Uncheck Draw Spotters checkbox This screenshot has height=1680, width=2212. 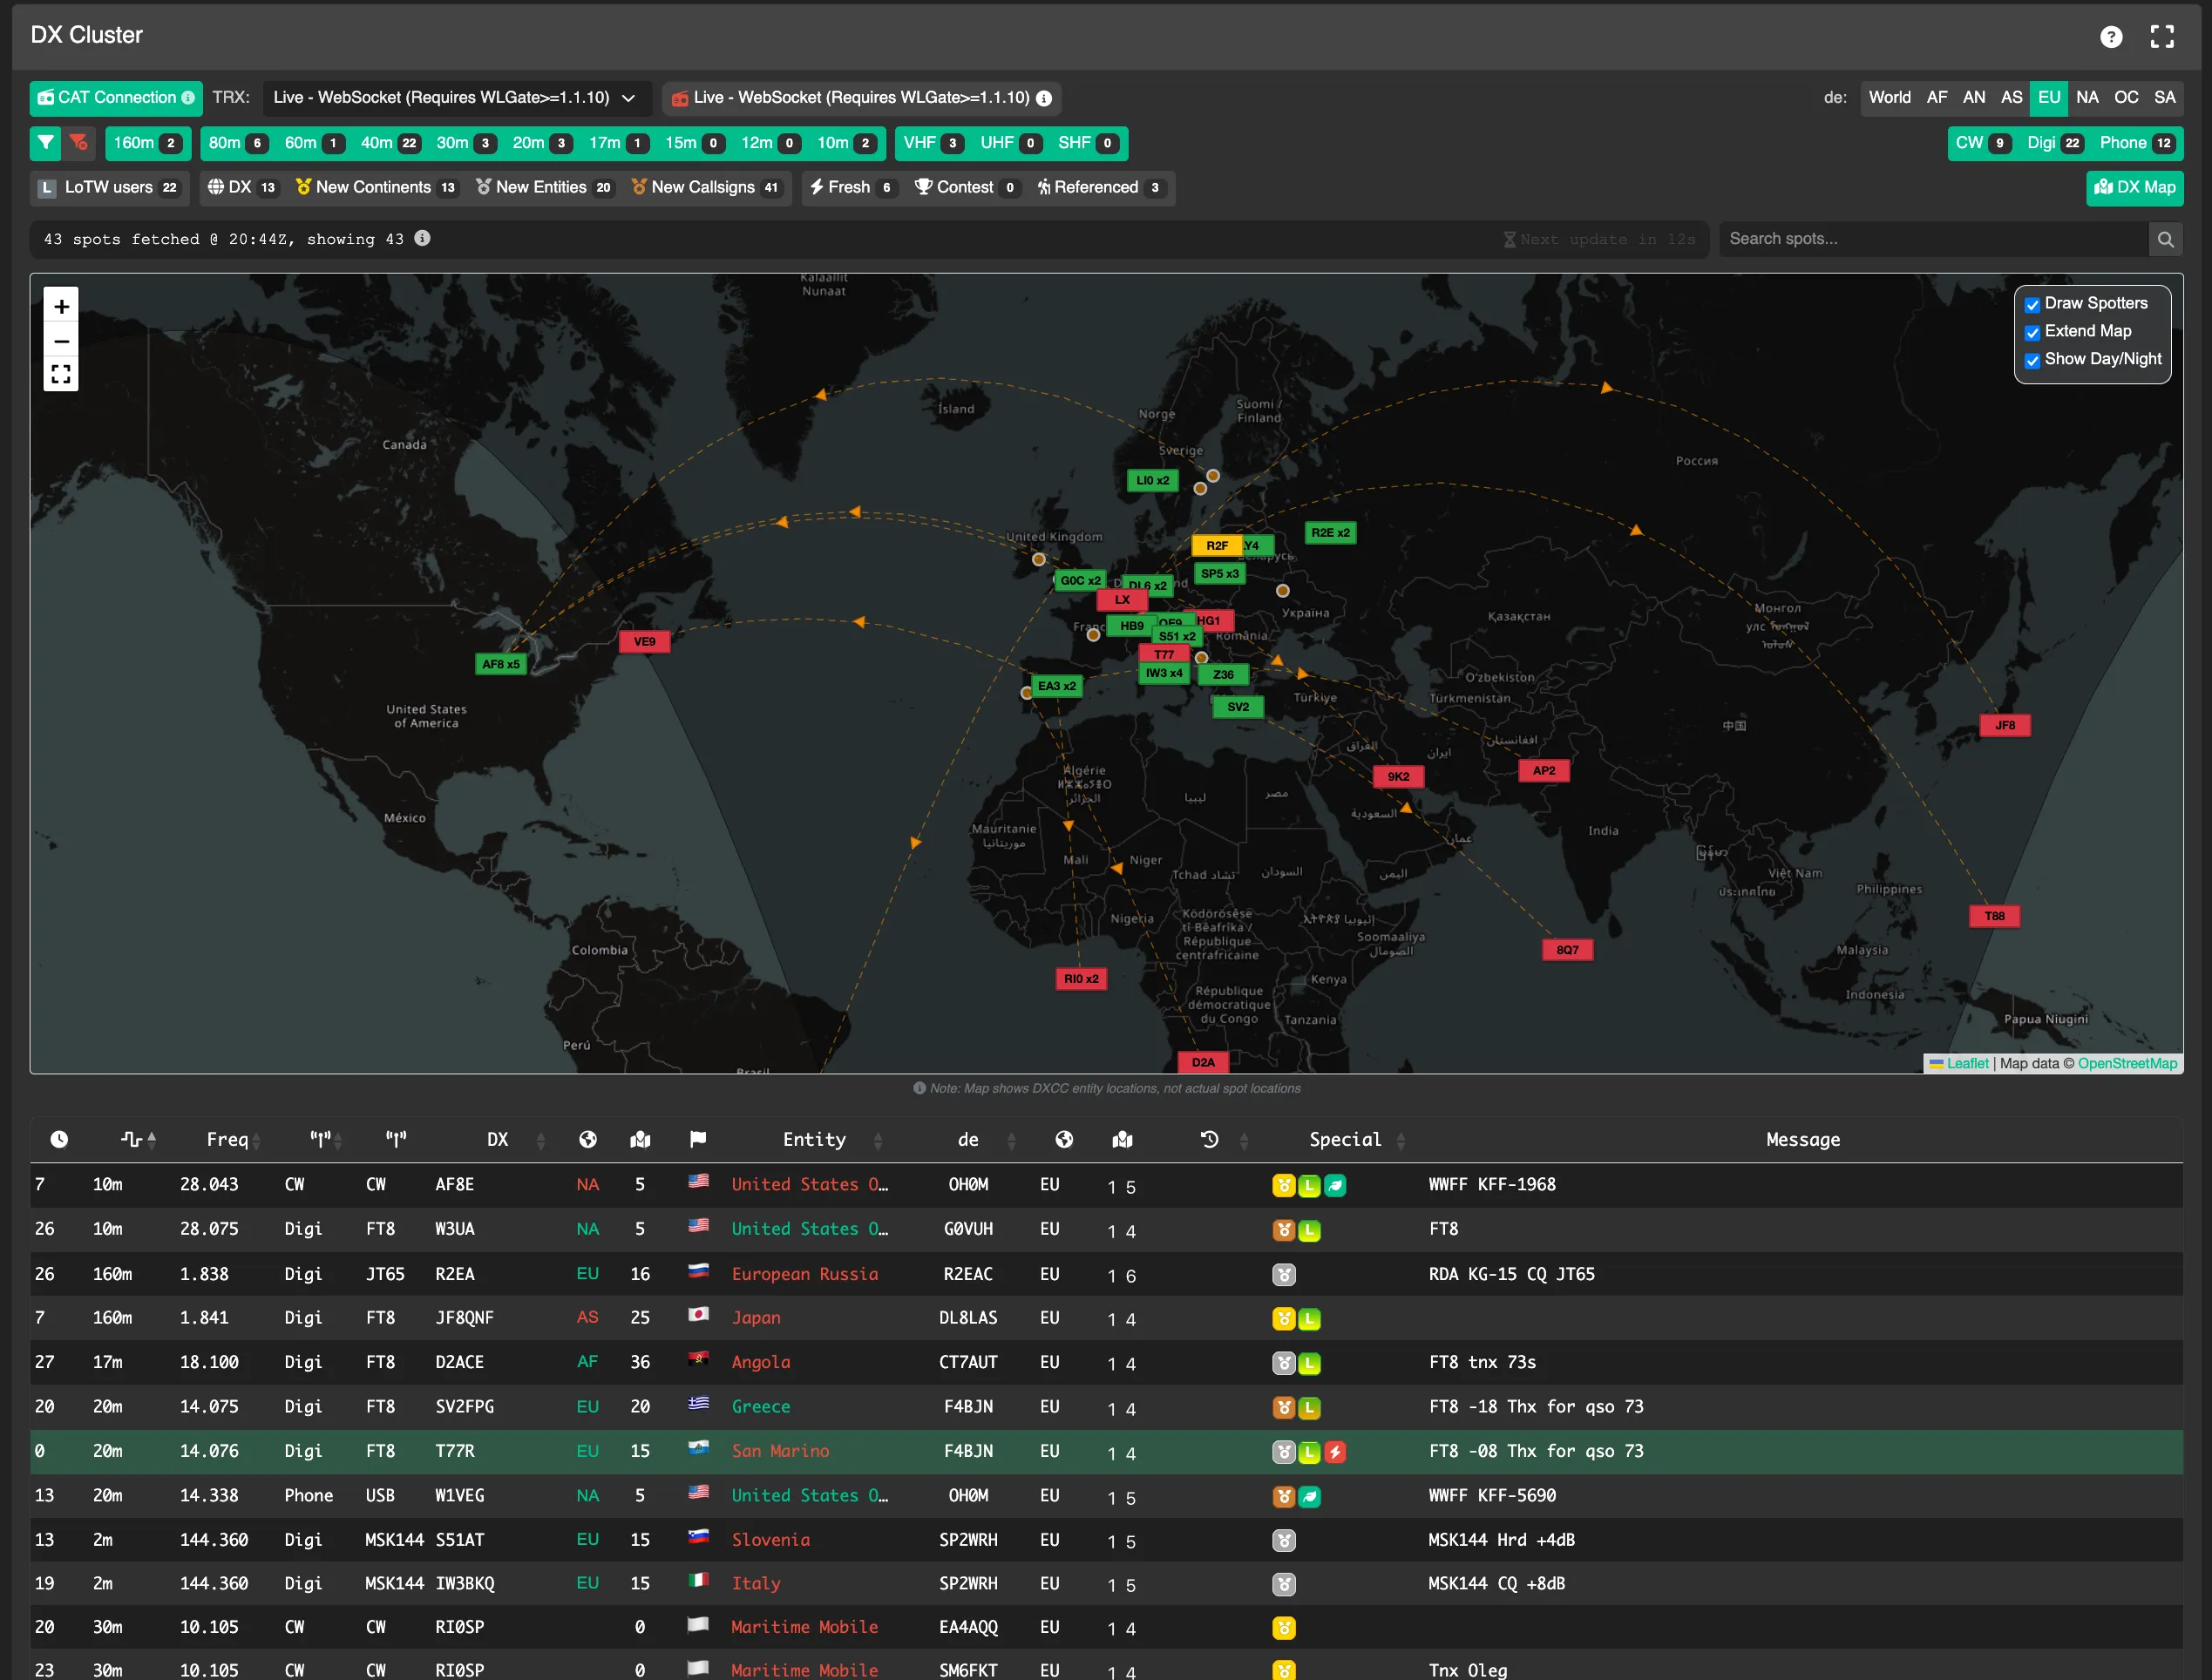point(2032,305)
